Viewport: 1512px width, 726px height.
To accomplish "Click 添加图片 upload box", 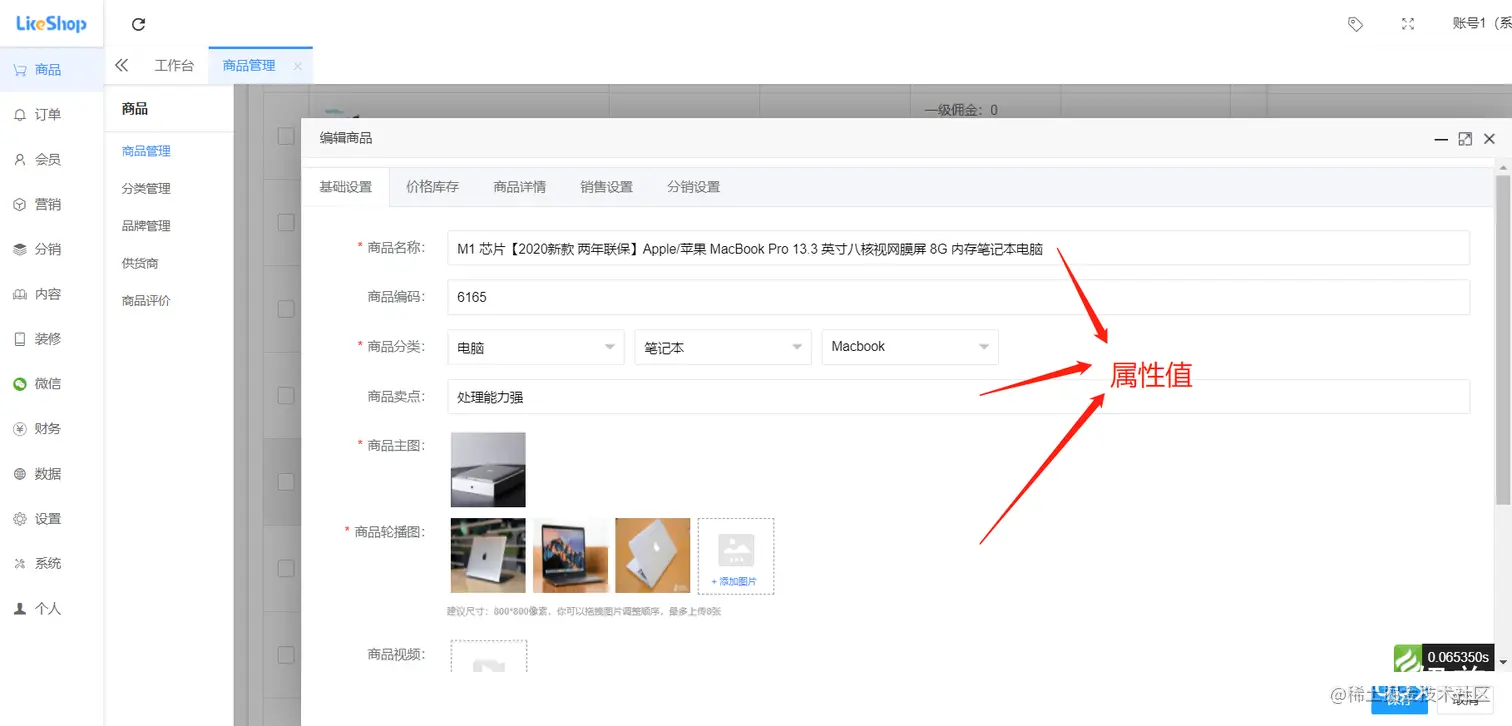I will (x=736, y=556).
